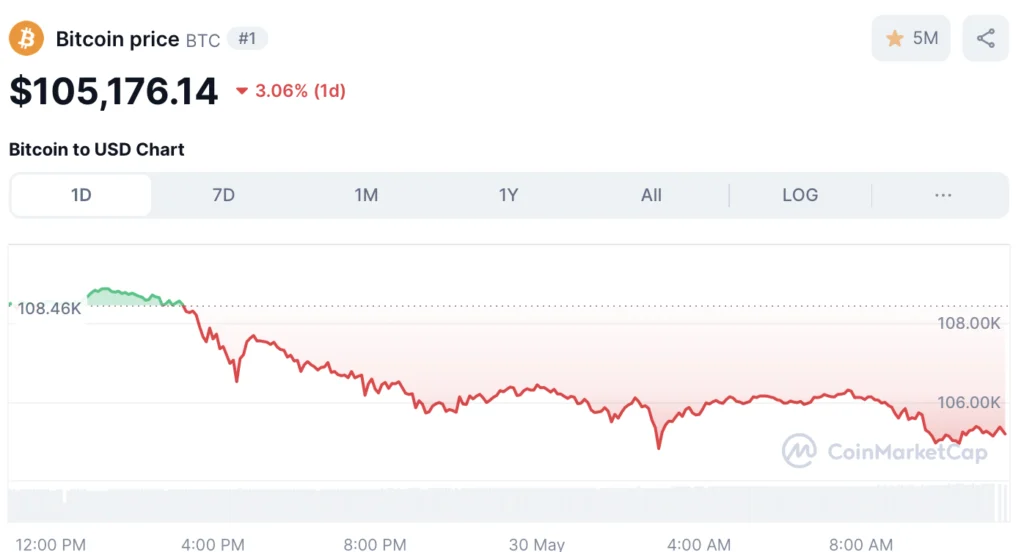
Task: Switch to the 1M chart range
Action: pyautogui.click(x=366, y=195)
